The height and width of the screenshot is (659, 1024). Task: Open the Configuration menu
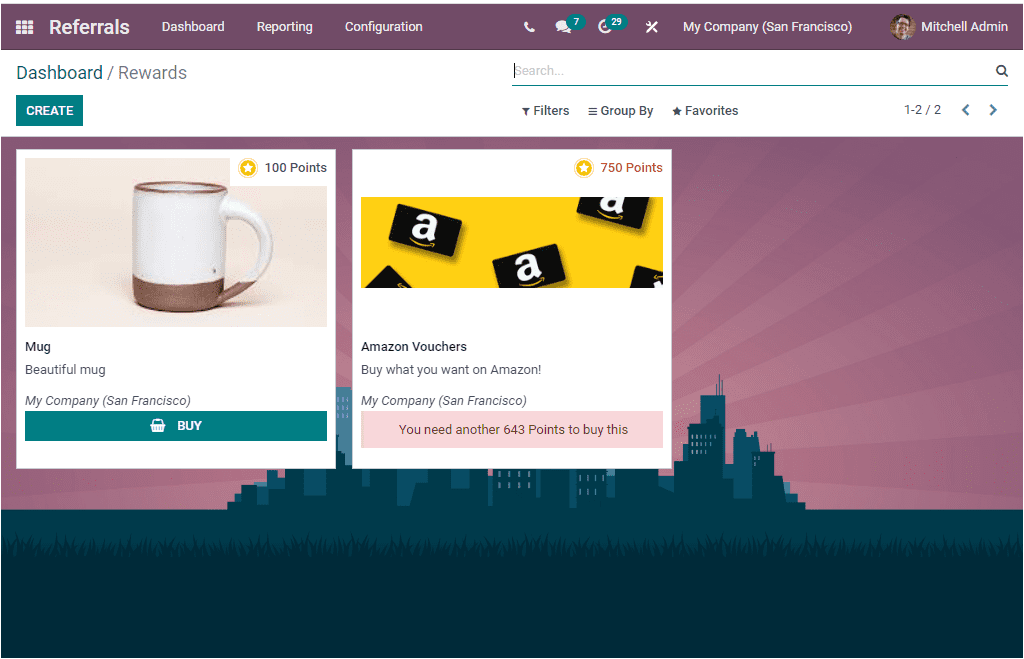tap(383, 26)
